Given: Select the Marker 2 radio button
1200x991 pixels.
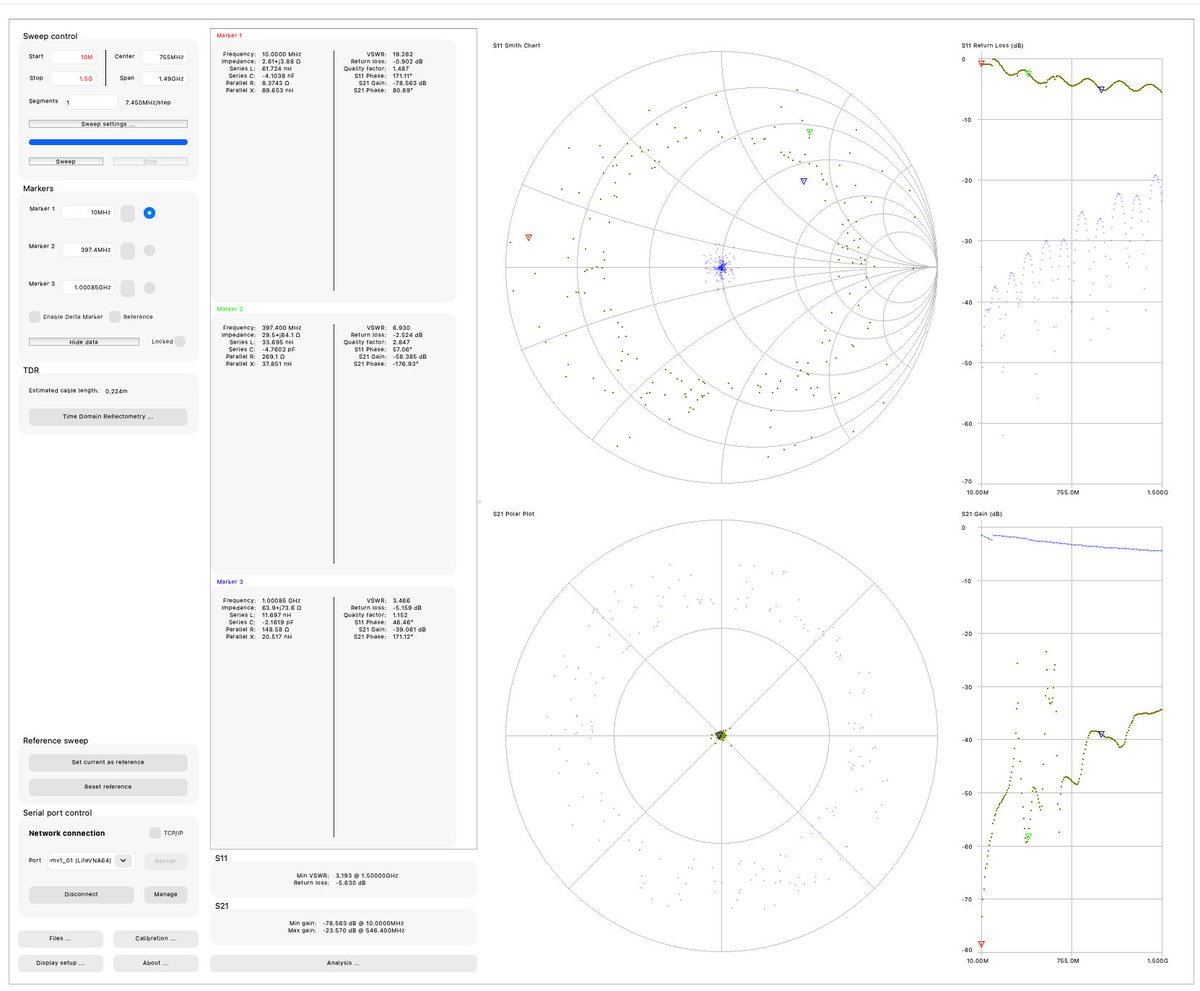Looking at the screenshot, I should point(149,250).
